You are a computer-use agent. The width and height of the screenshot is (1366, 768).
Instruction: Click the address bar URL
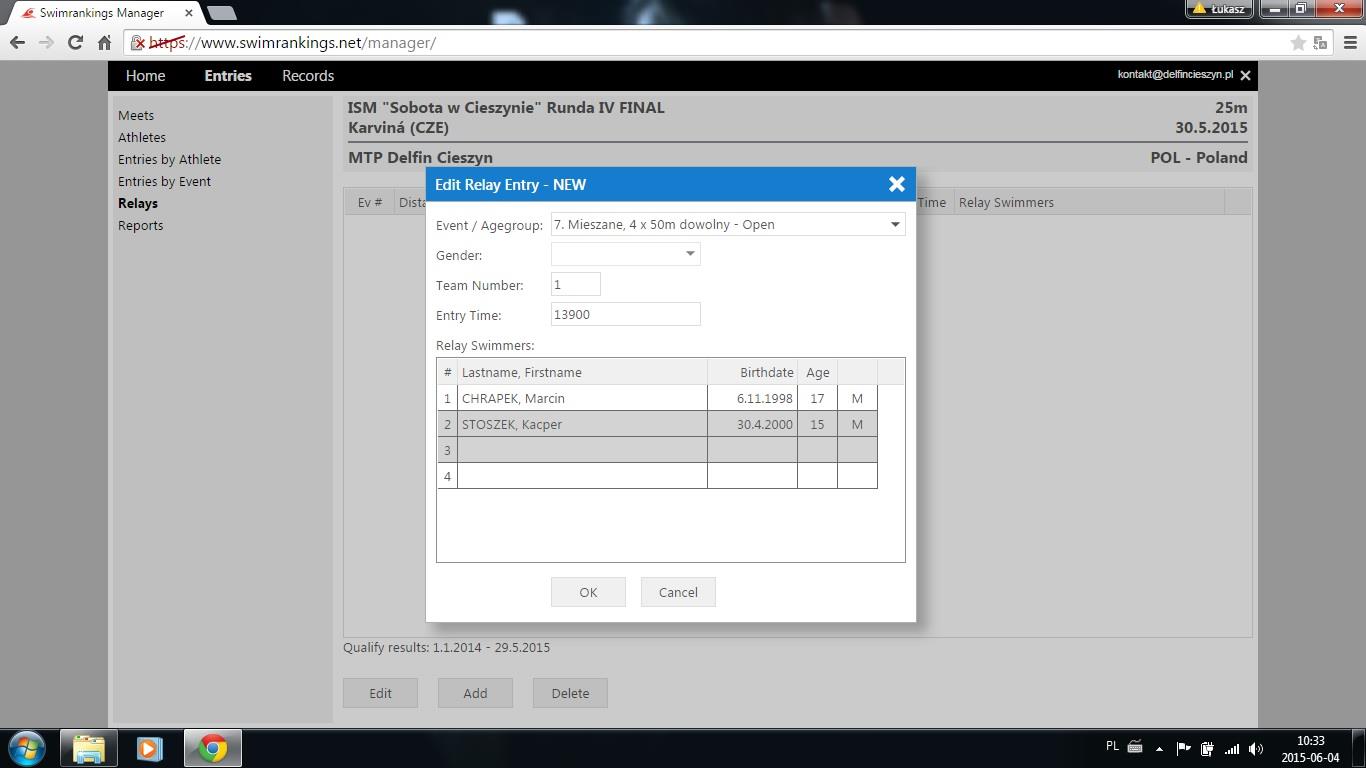tap(292, 43)
